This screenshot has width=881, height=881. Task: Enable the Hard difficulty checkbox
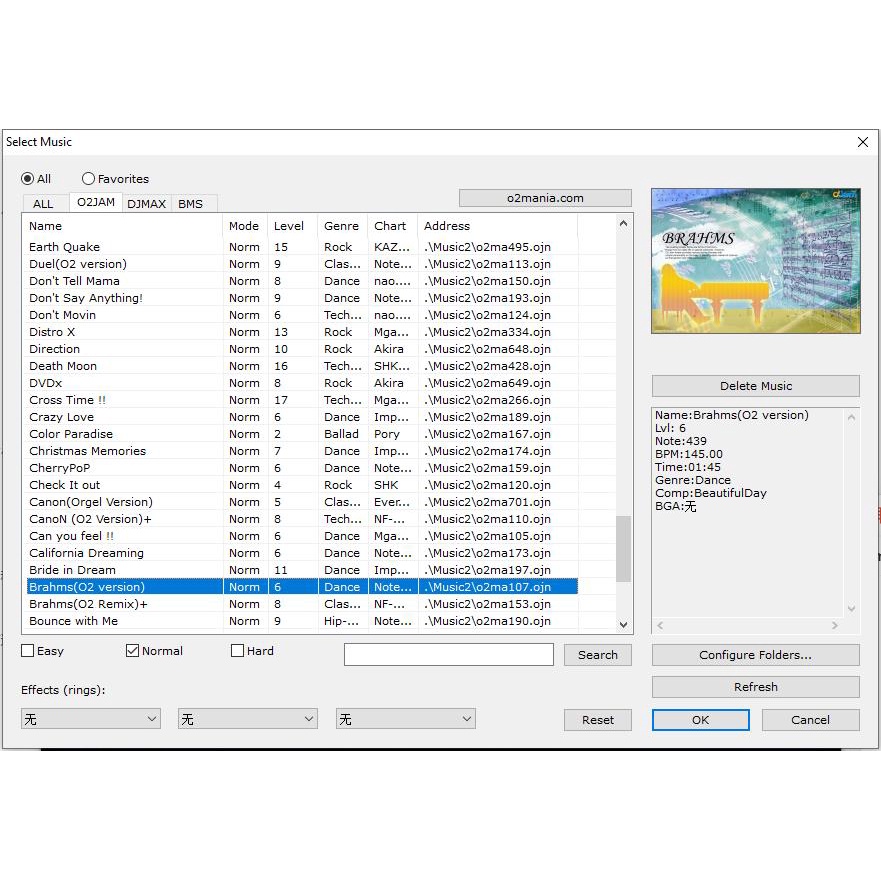point(237,651)
